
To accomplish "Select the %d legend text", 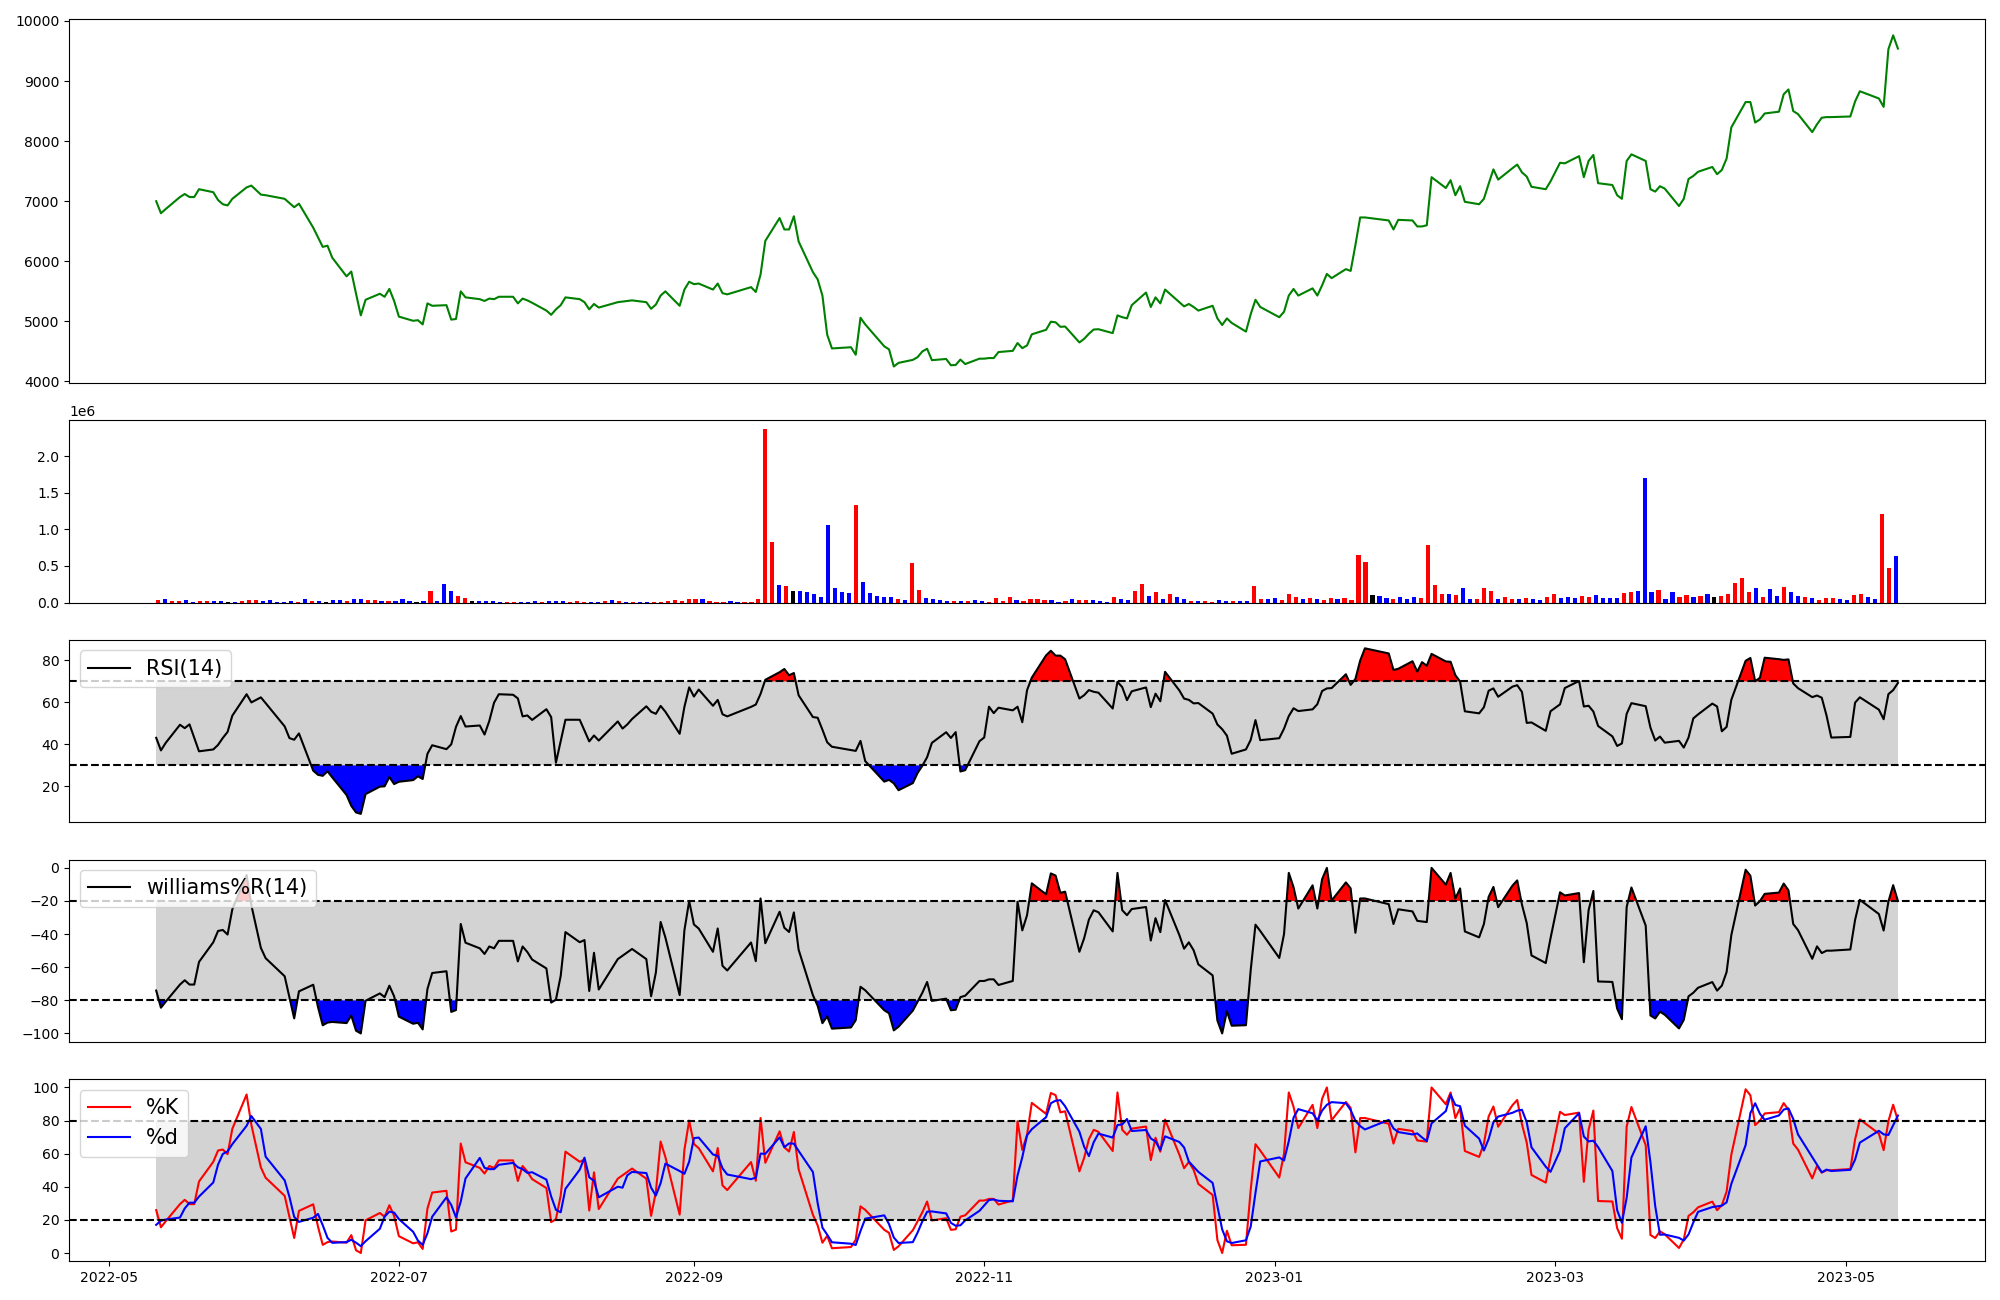I will coord(161,1137).
